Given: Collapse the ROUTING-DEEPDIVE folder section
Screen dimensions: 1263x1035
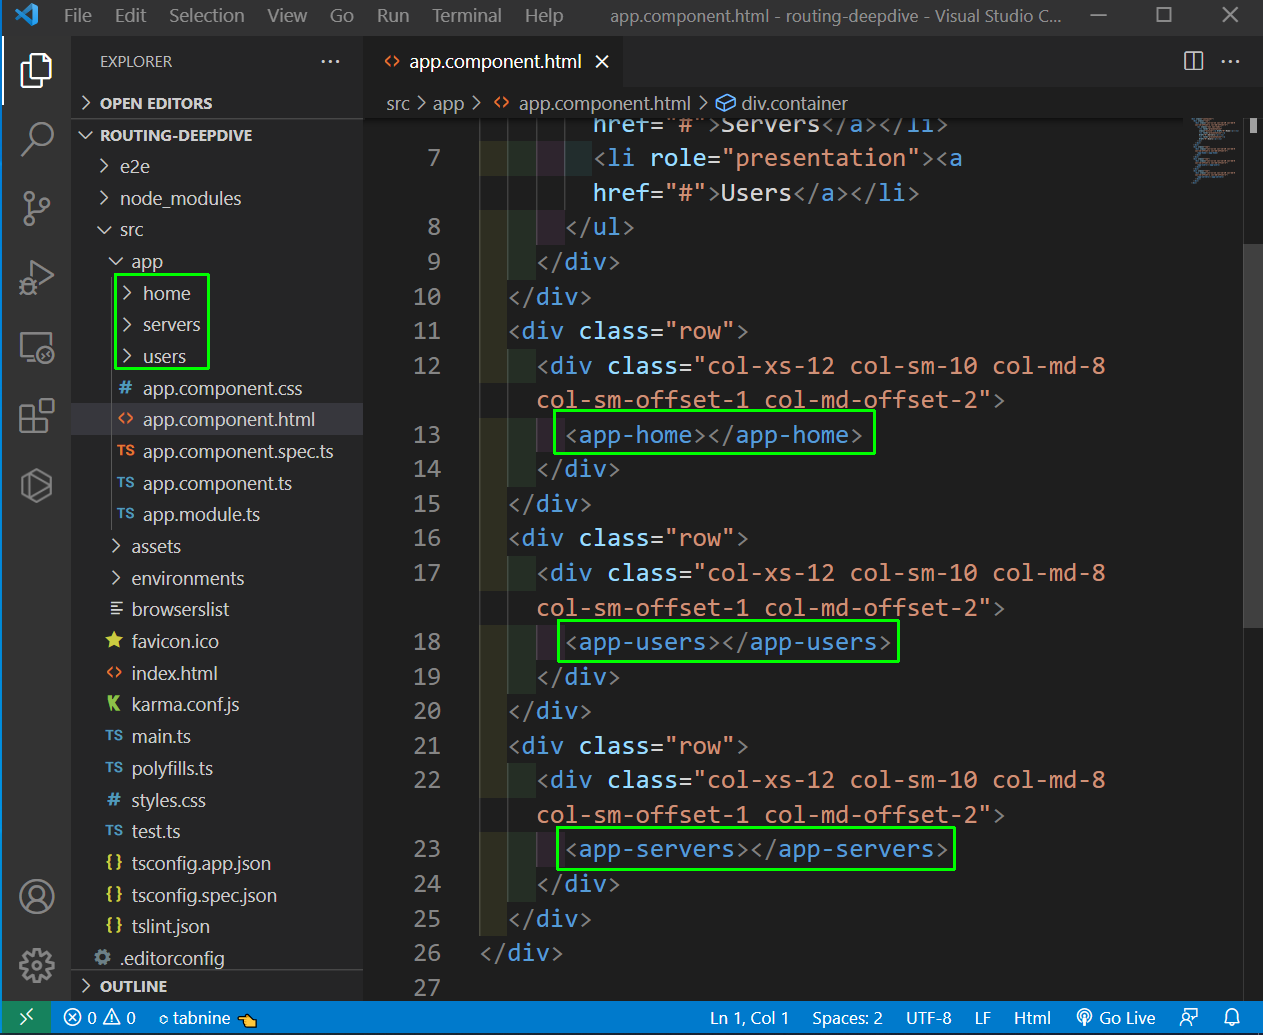Looking at the screenshot, I should tap(217, 135).
